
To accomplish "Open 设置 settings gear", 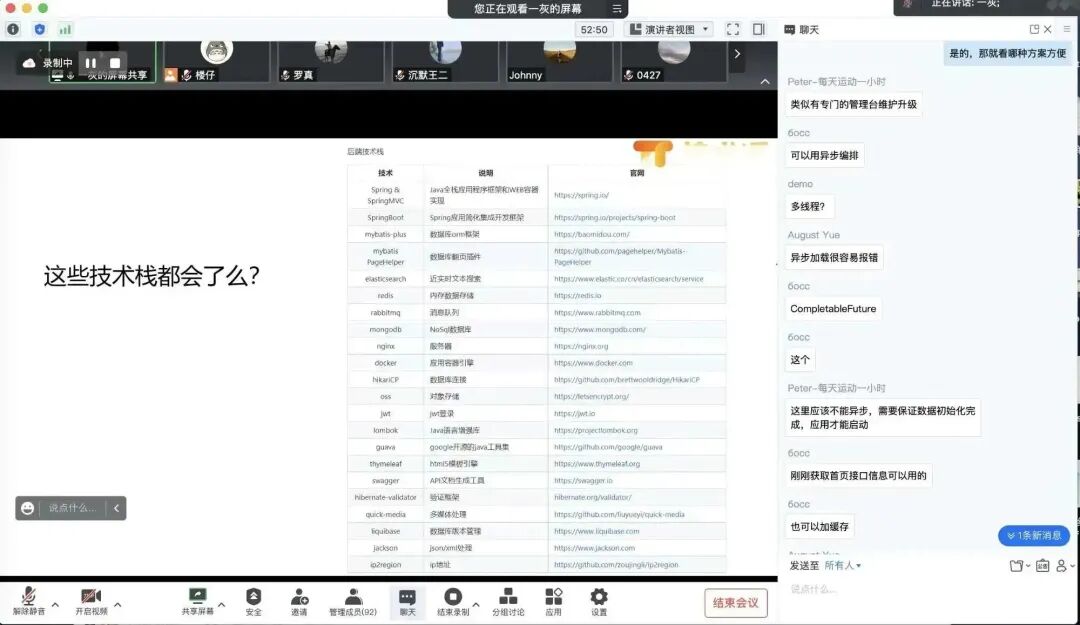I will [x=599, y=602].
